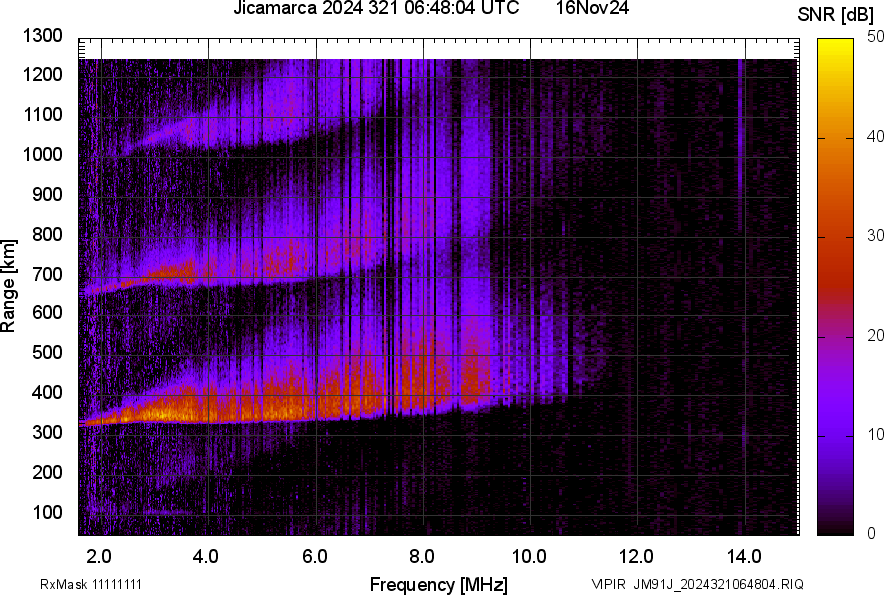Click the range tick label '700'
The image size is (884, 595).
point(47,274)
